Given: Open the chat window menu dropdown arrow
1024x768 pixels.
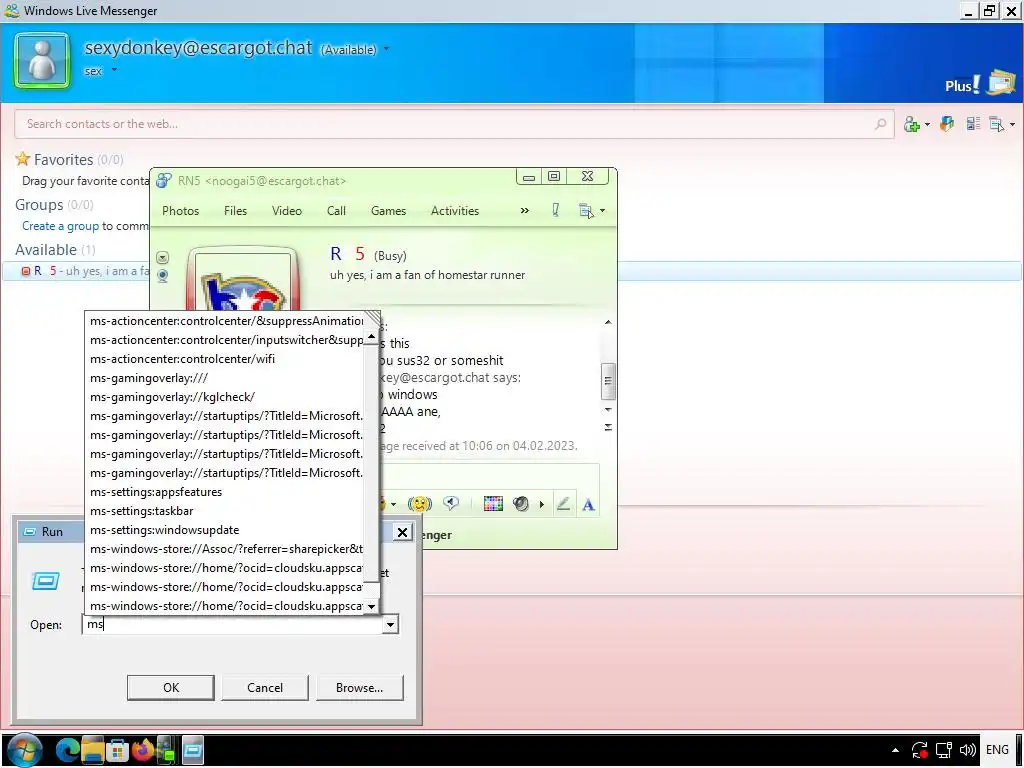Looking at the screenshot, I should click(x=602, y=210).
